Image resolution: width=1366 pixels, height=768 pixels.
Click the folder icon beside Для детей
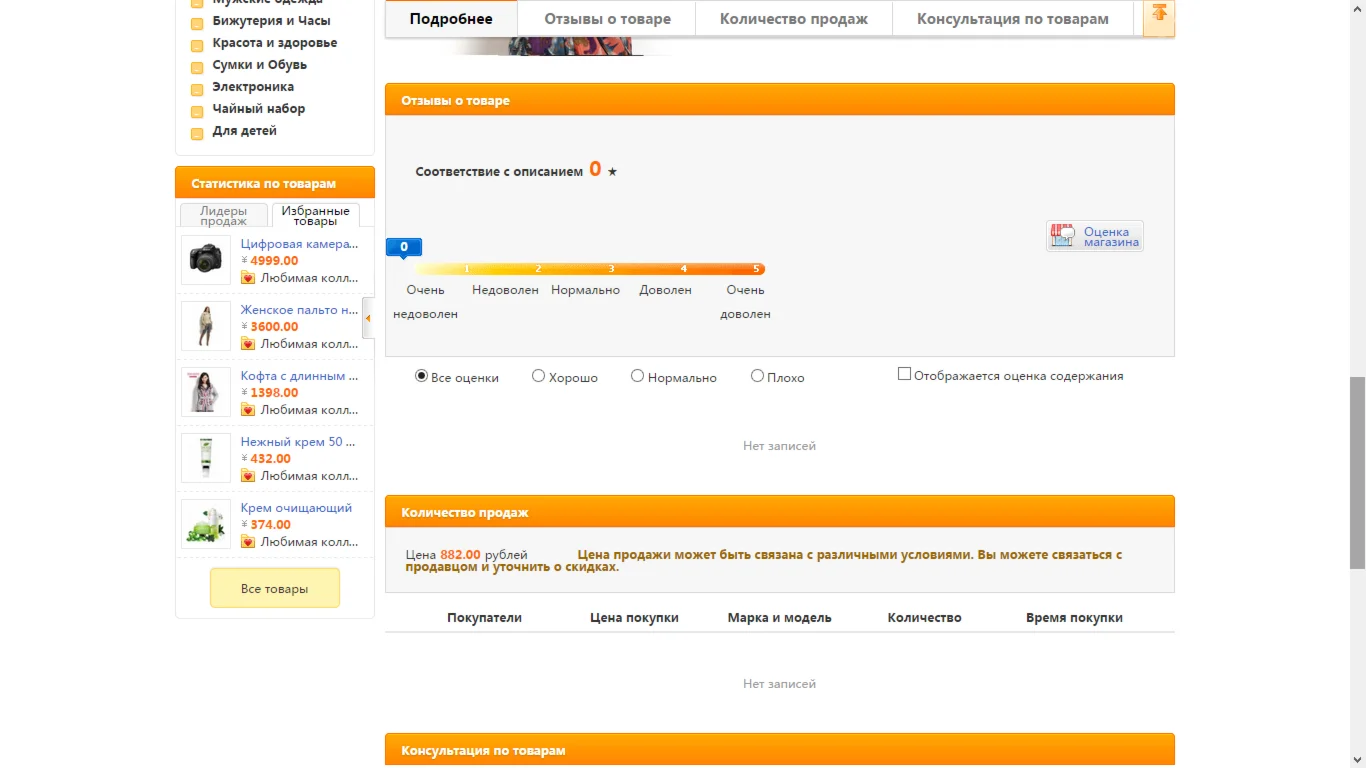click(197, 133)
